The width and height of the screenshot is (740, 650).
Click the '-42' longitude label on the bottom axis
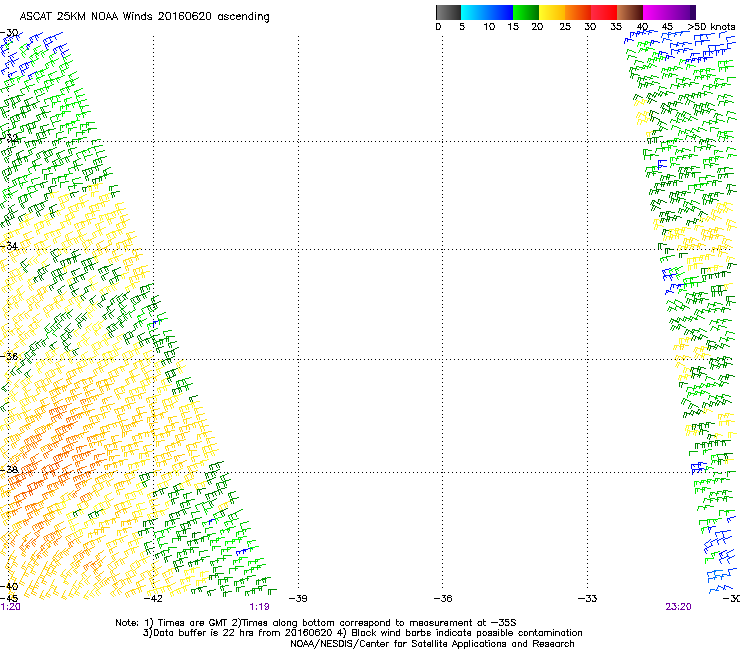click(x=153, y=598)
